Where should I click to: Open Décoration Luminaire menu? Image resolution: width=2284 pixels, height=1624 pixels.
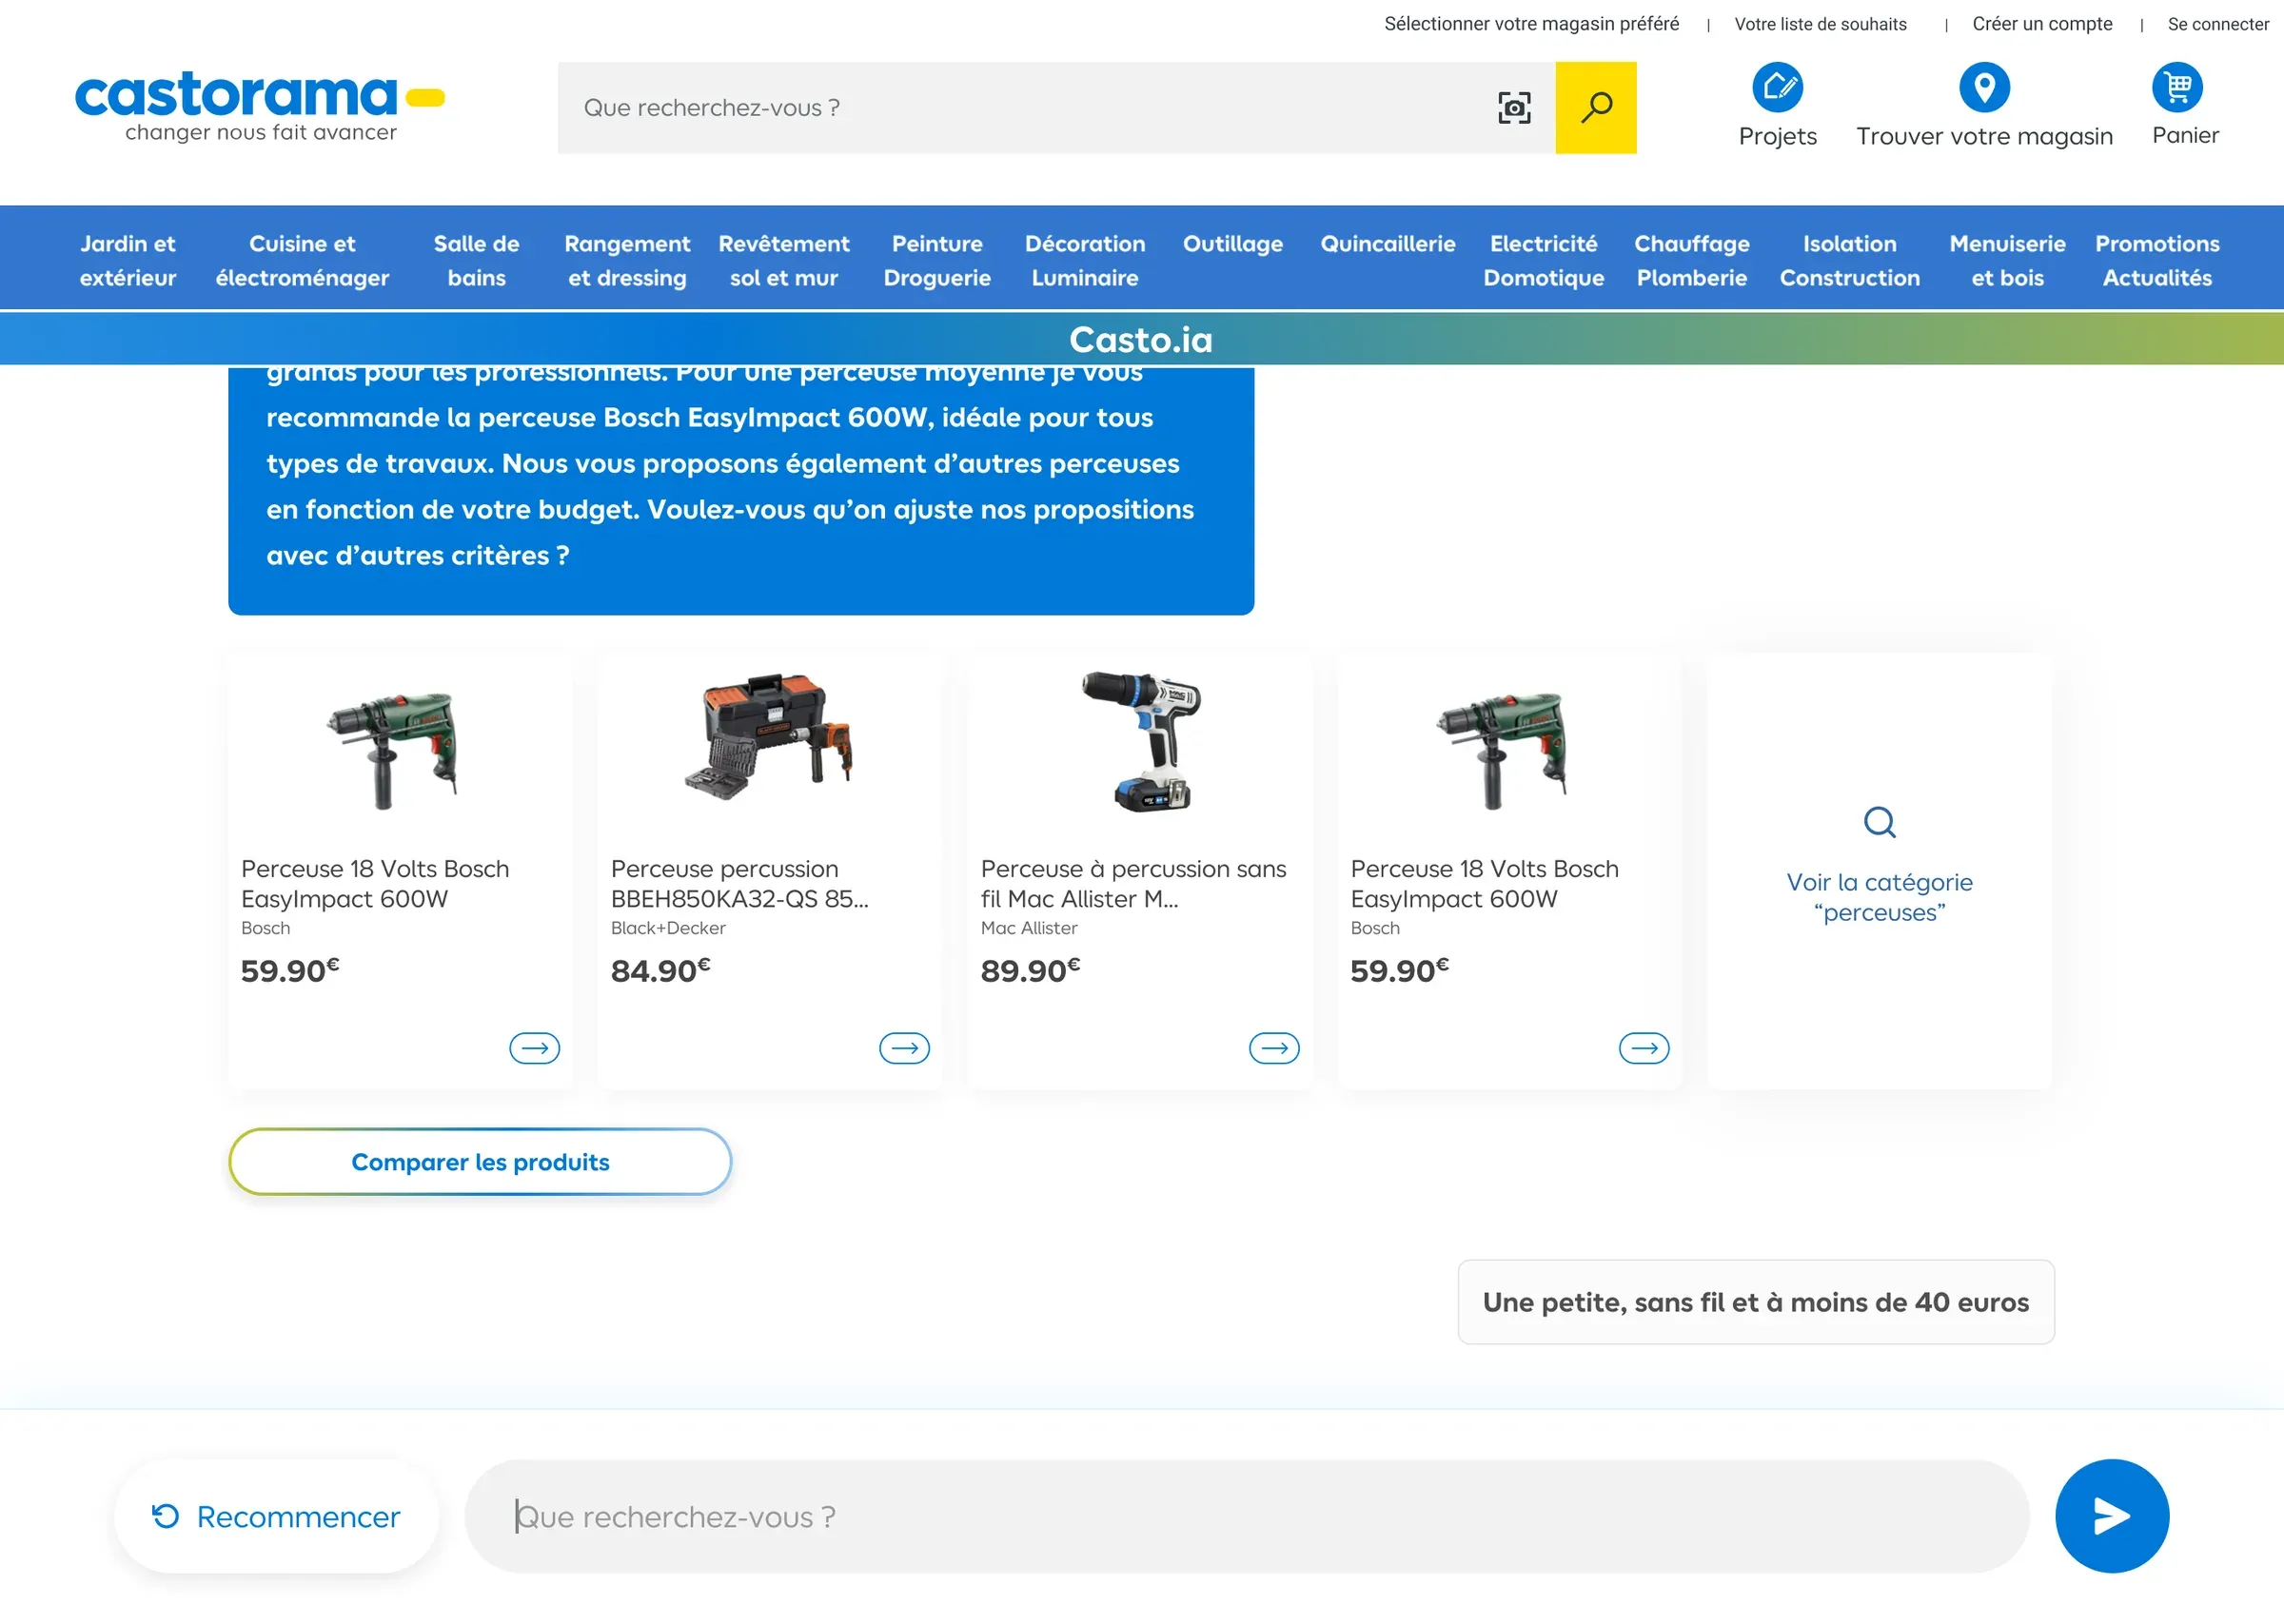click(x=1085, y=260)
